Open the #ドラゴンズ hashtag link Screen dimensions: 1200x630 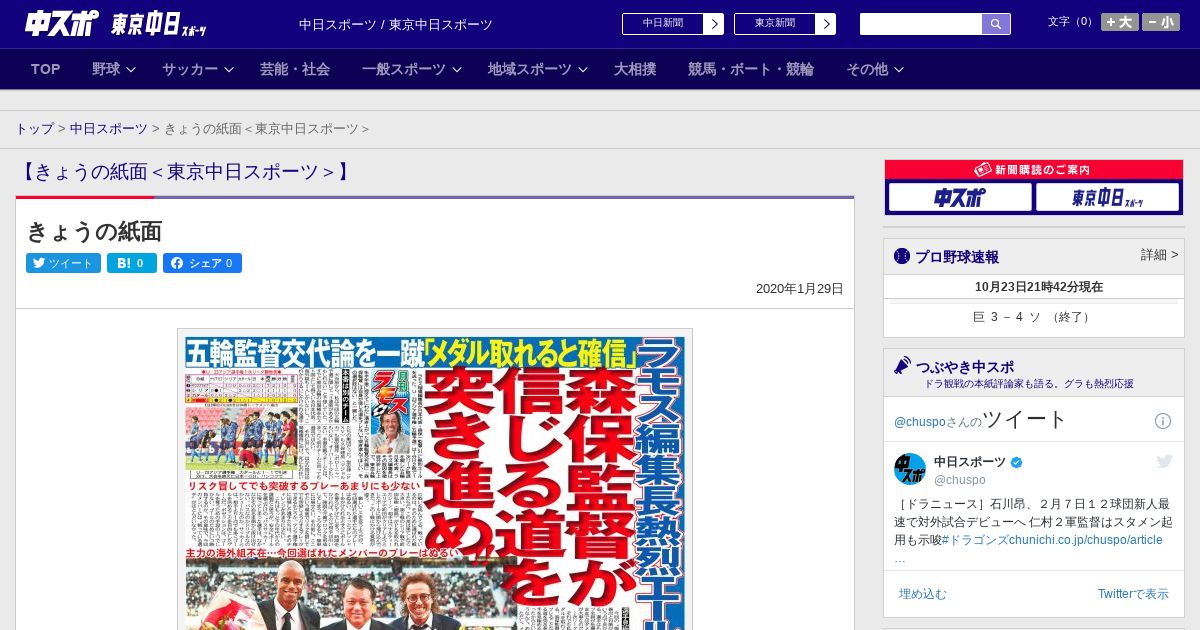[974, 540]
